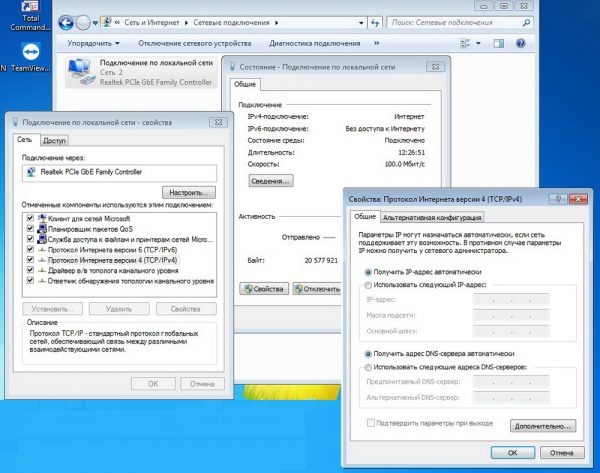Click Свойства shield button in status window

pos(264,289)
